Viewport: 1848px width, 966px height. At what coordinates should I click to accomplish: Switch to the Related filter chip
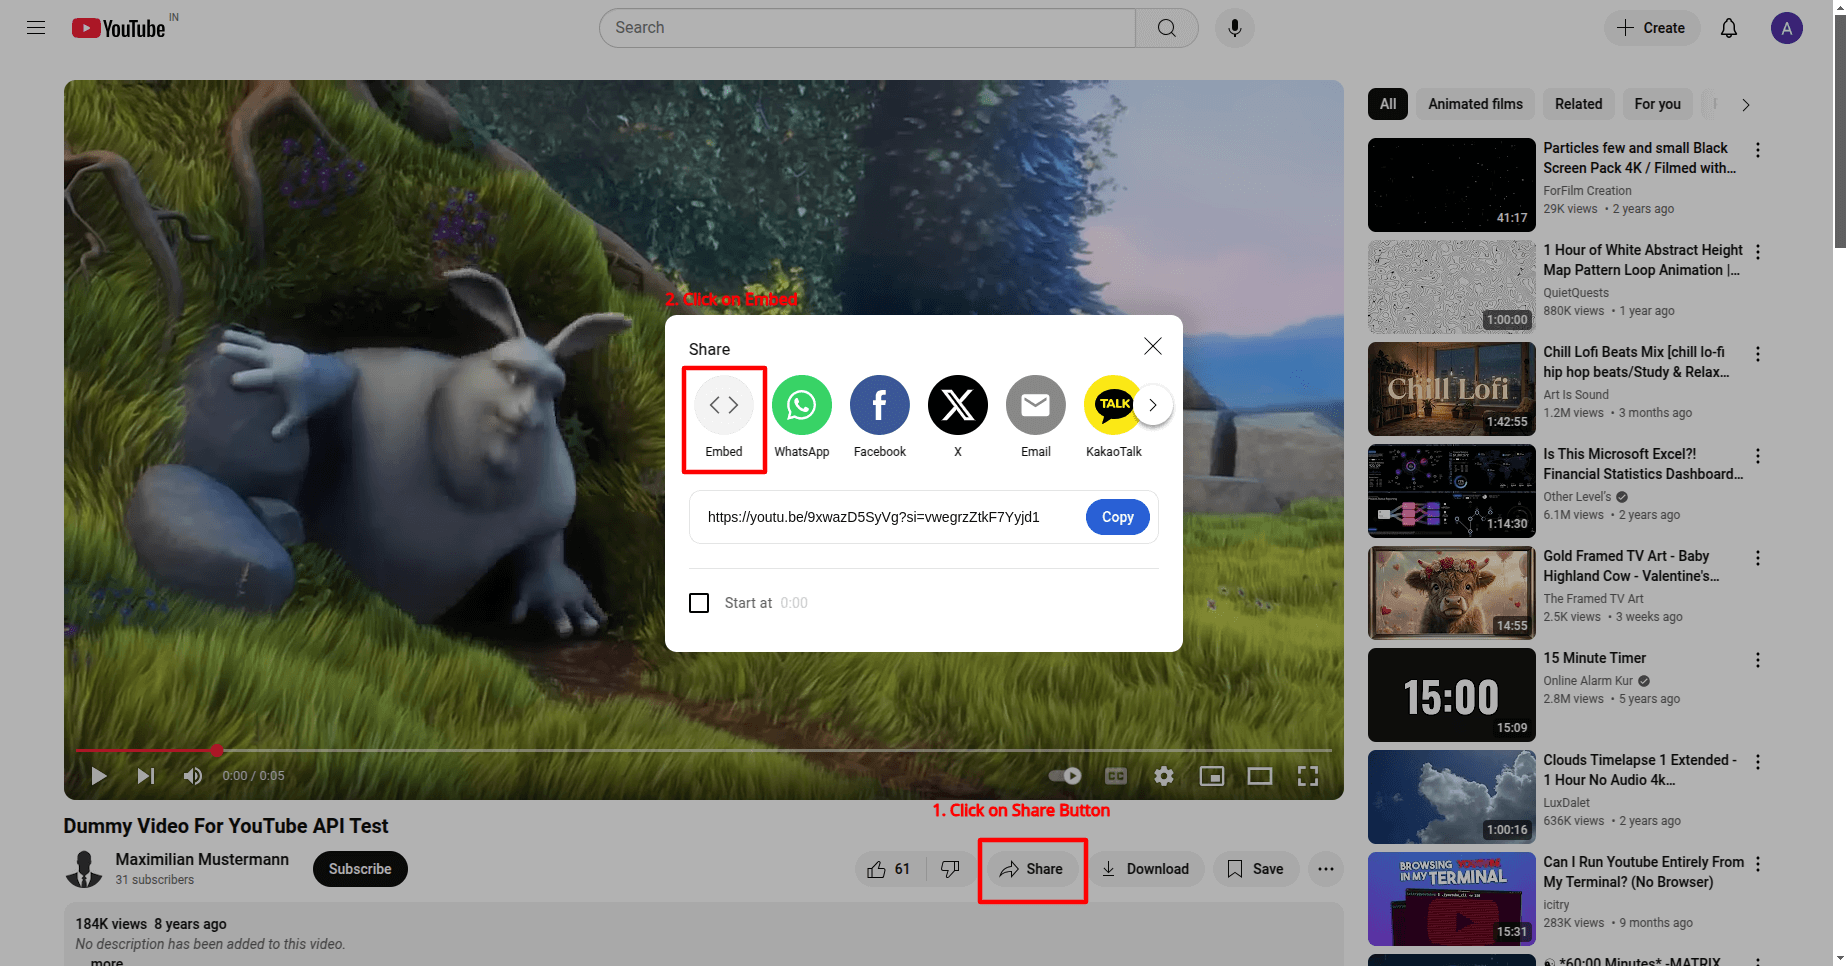point(1577,104)
